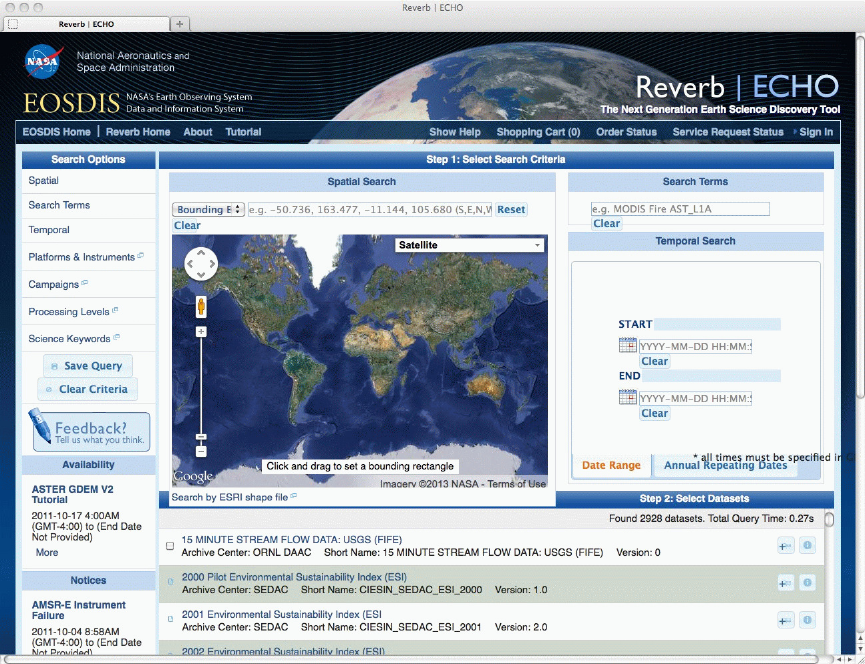Click the map zoom-in plus button
This screenshot has height=664, width=865.
tap(201, 331)
